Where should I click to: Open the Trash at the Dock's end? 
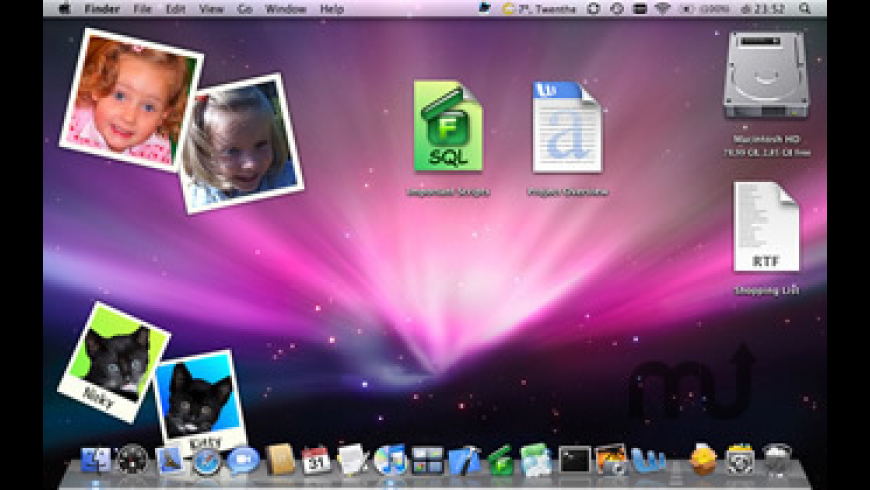click(x=777, y=460)
